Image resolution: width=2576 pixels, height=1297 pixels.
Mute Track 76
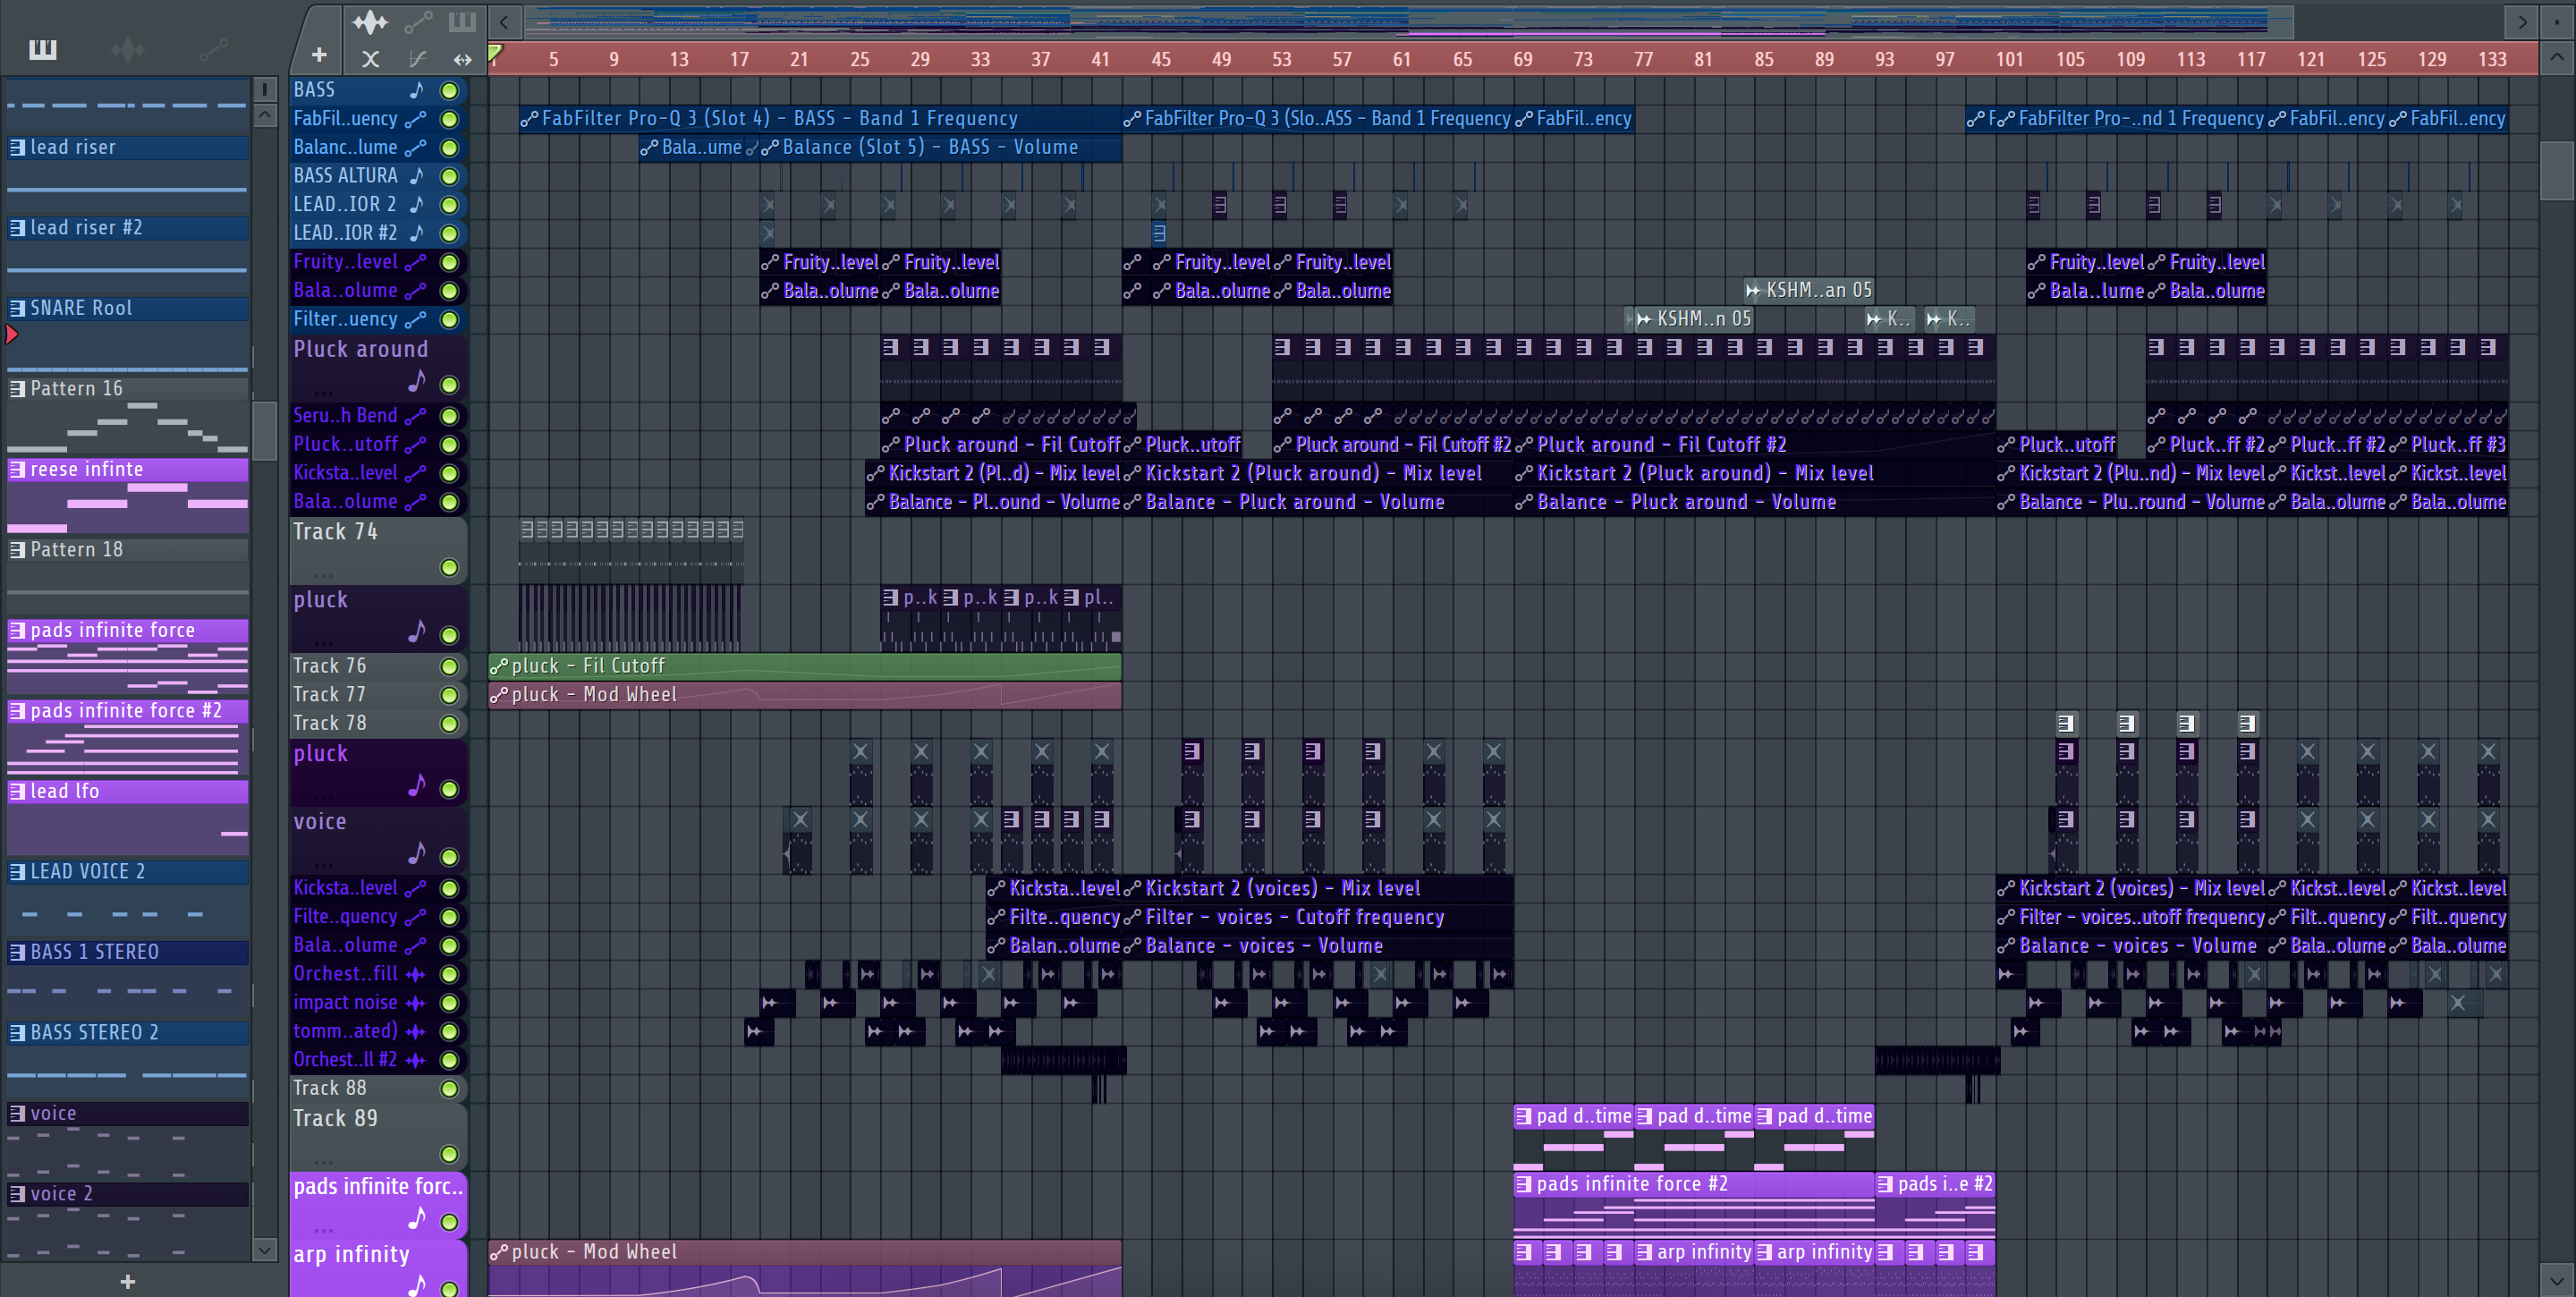point(450,667)
